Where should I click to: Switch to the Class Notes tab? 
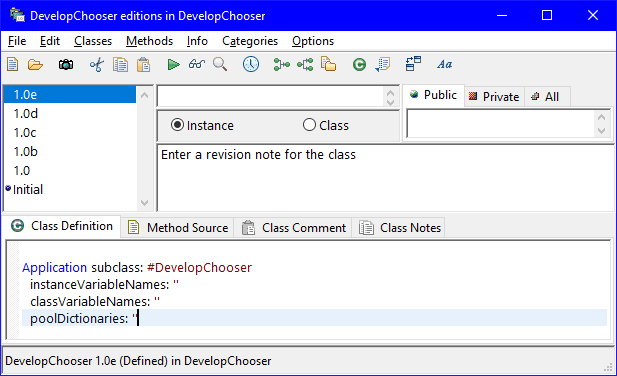(x=399, y=228)
